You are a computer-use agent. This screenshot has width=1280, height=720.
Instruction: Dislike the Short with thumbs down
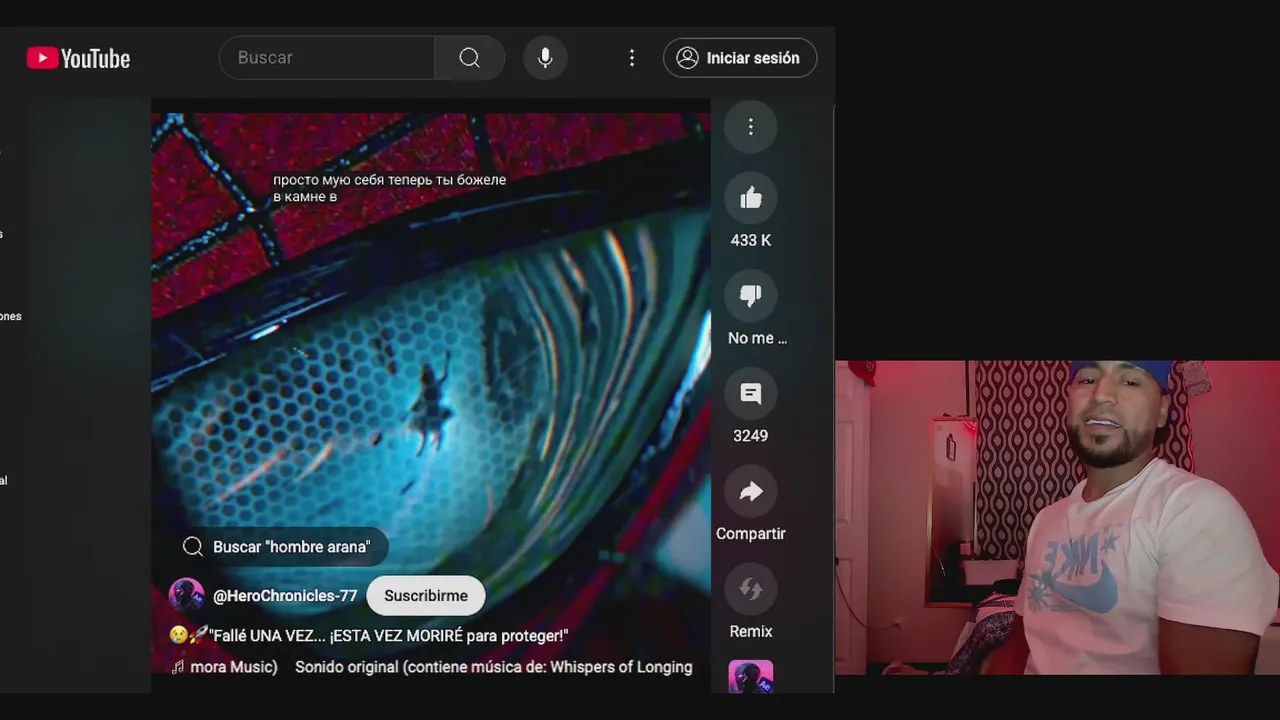[751, 295]
